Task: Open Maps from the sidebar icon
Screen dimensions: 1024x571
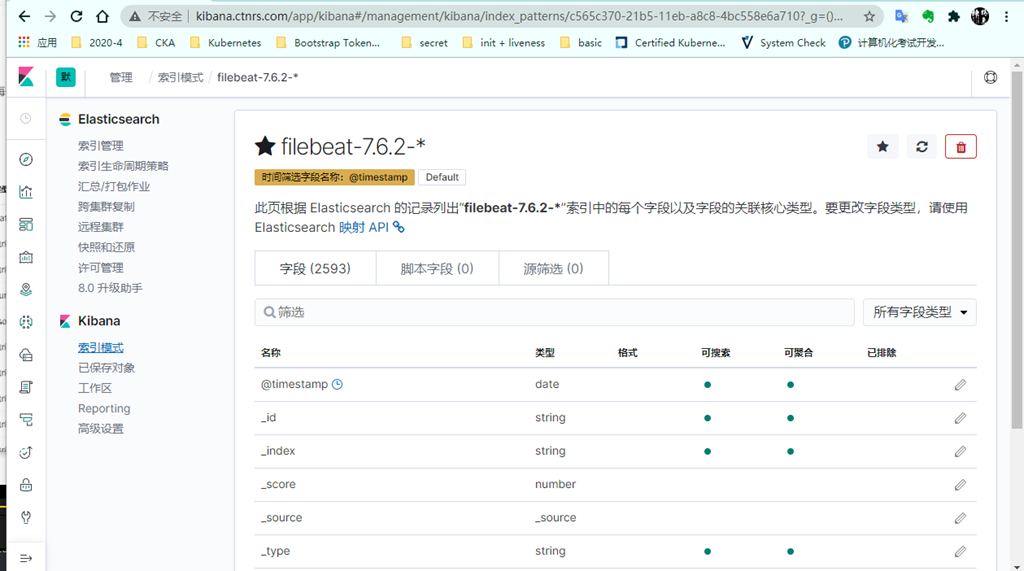Action: tap(25, 289)
